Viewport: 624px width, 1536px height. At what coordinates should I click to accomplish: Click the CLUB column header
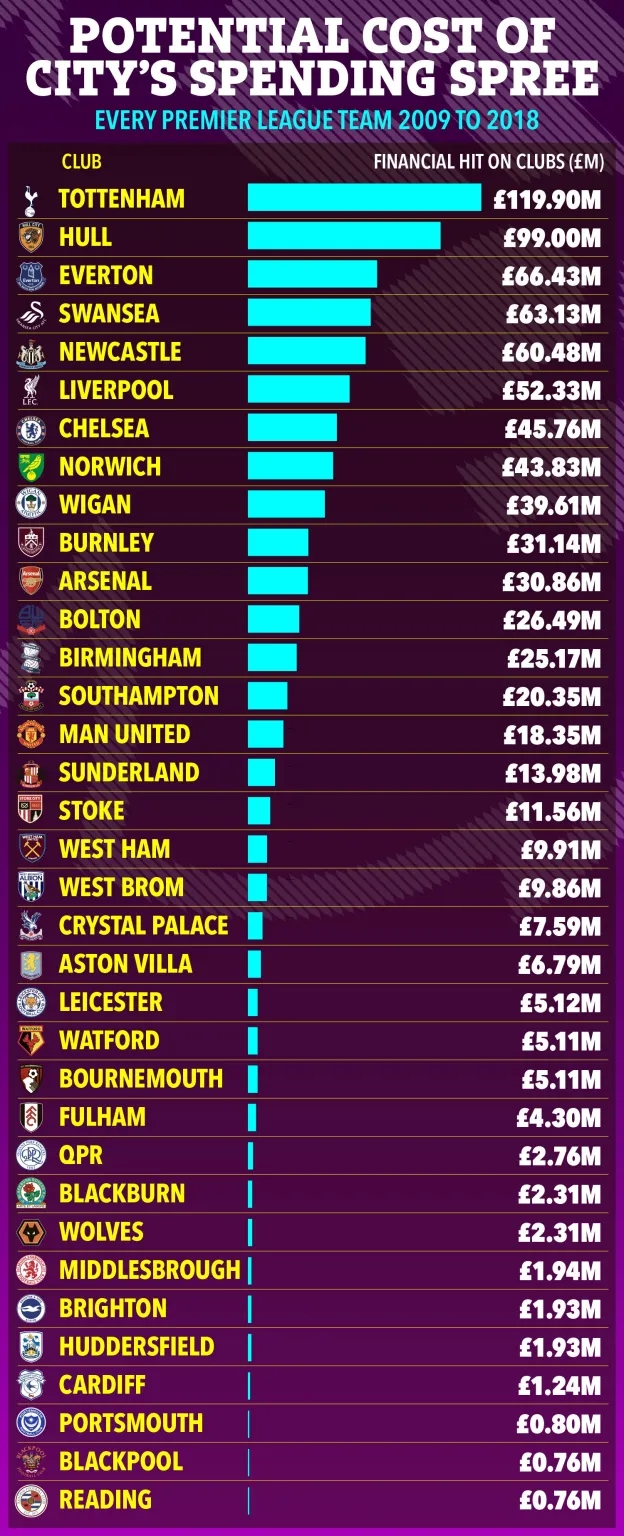[81, 161]
